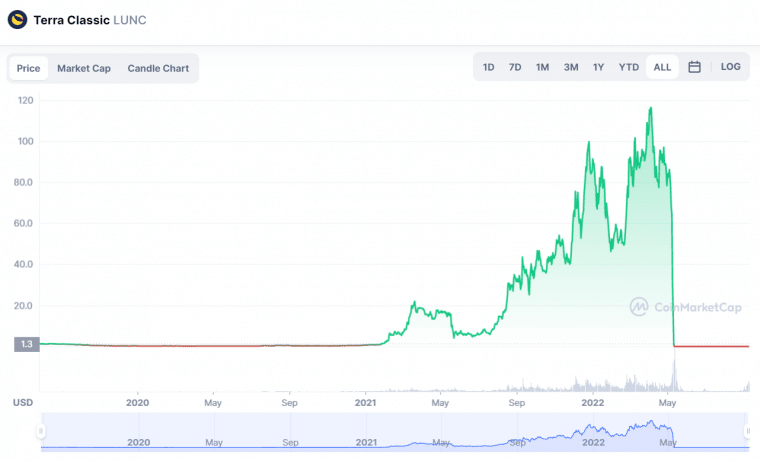
Task: Click the 40.0 y-axis label
Action: click(x=23, y=264)
